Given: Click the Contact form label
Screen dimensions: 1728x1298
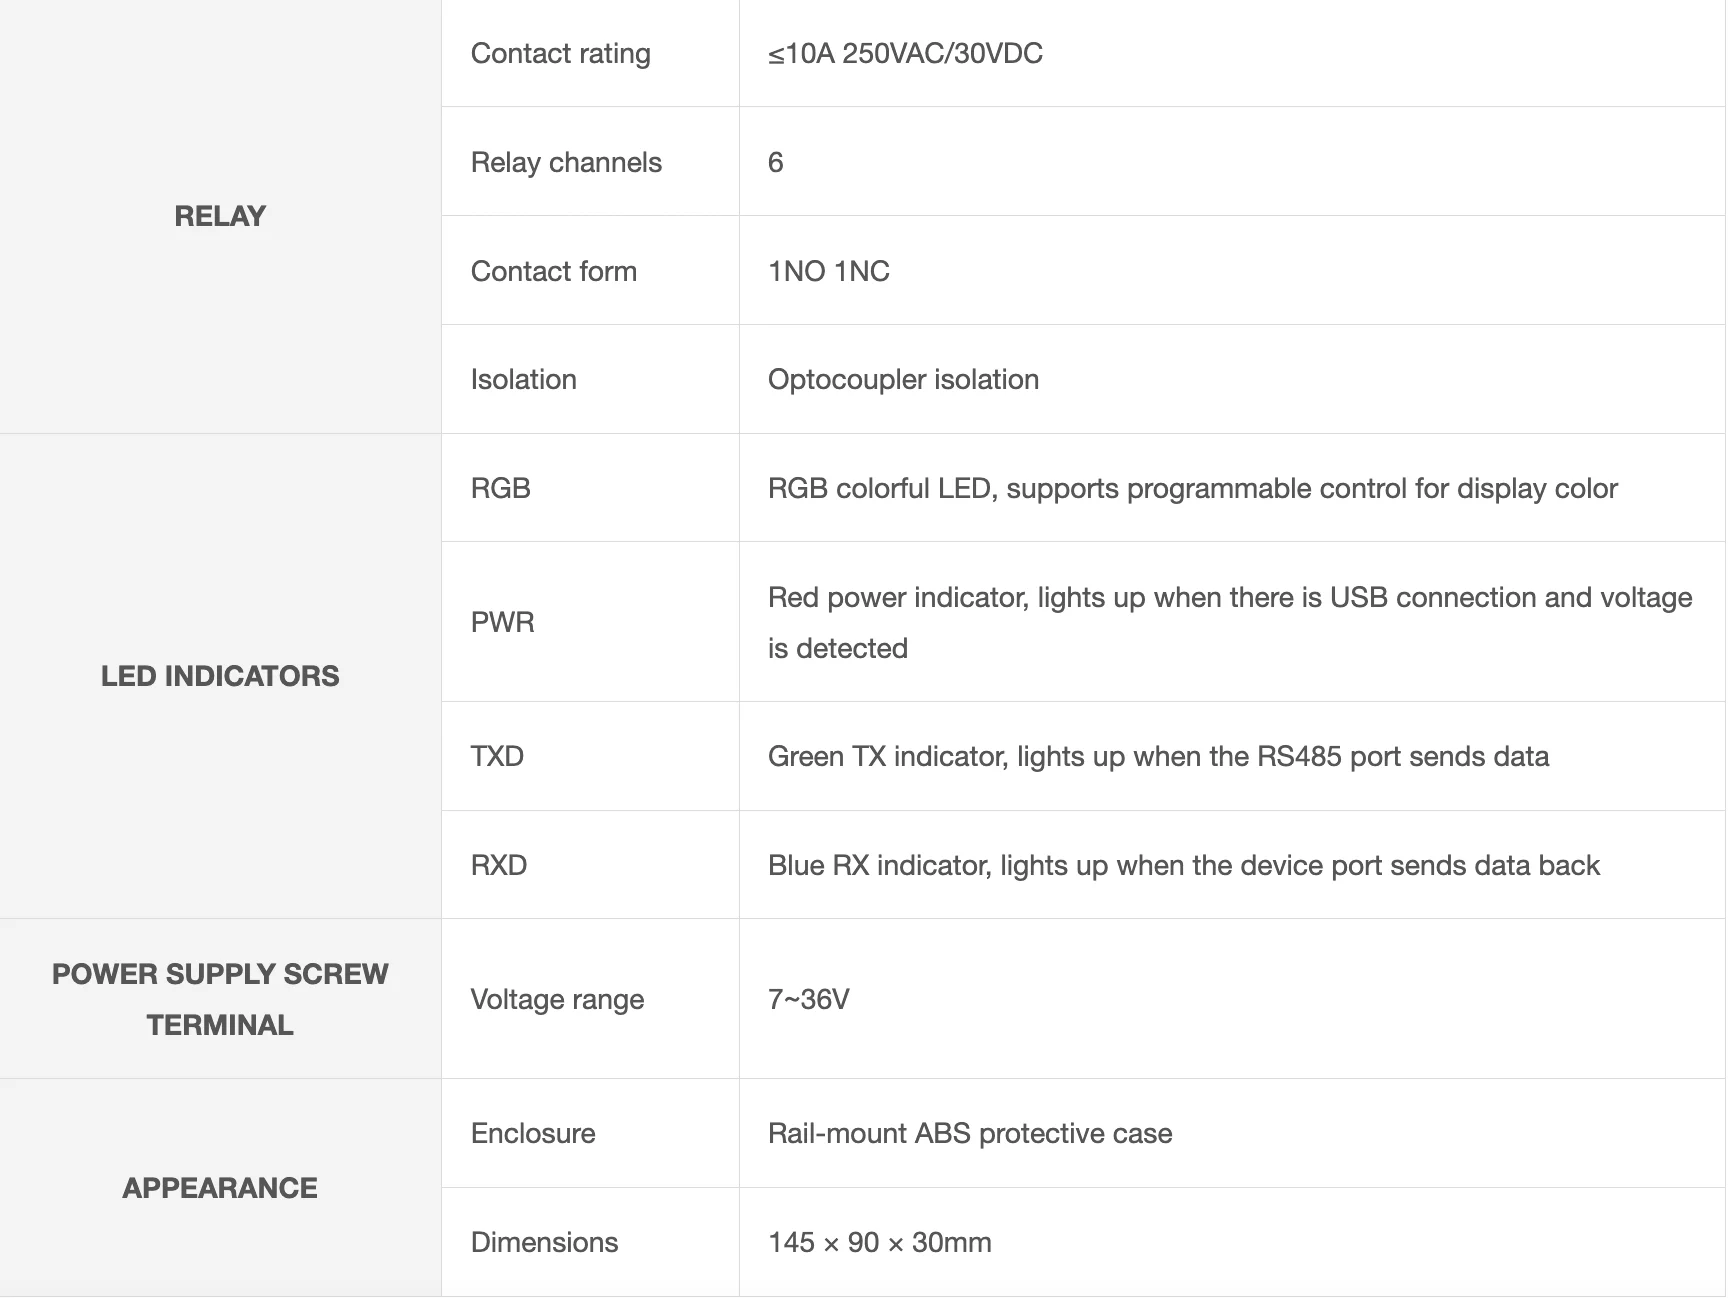Looking at the screenshot, I should point(553,271).
